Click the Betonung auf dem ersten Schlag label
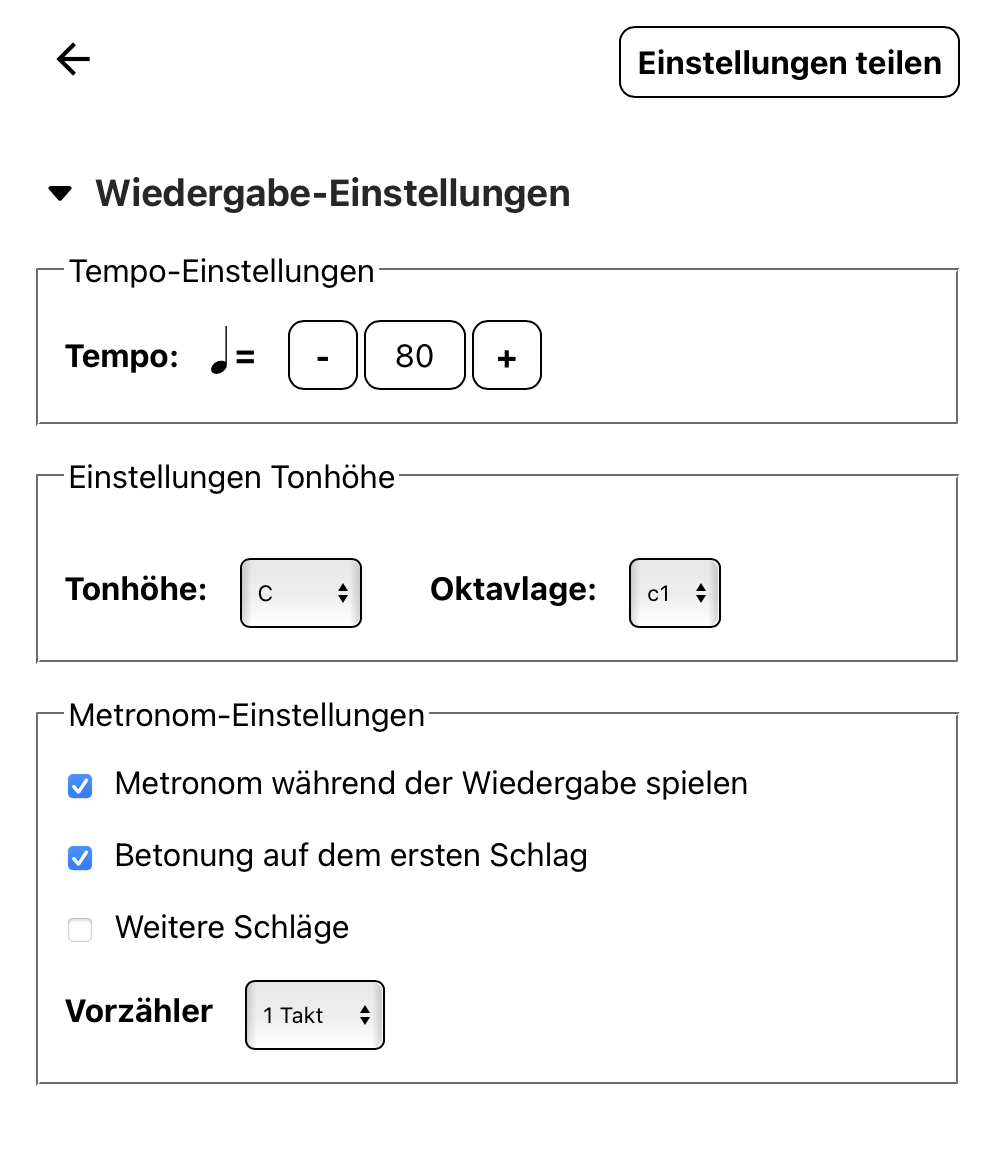 [x=351, y=856]
